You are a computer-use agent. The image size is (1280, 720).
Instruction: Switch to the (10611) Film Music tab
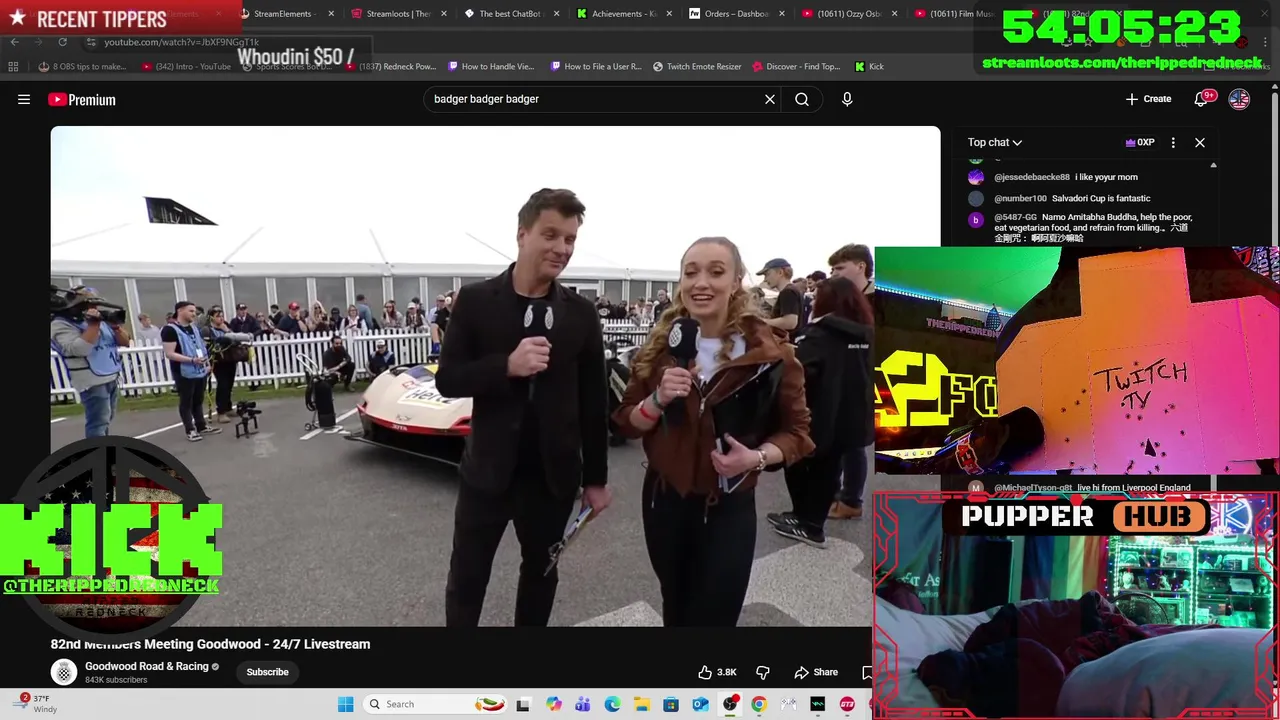click(x=958, y=14)
